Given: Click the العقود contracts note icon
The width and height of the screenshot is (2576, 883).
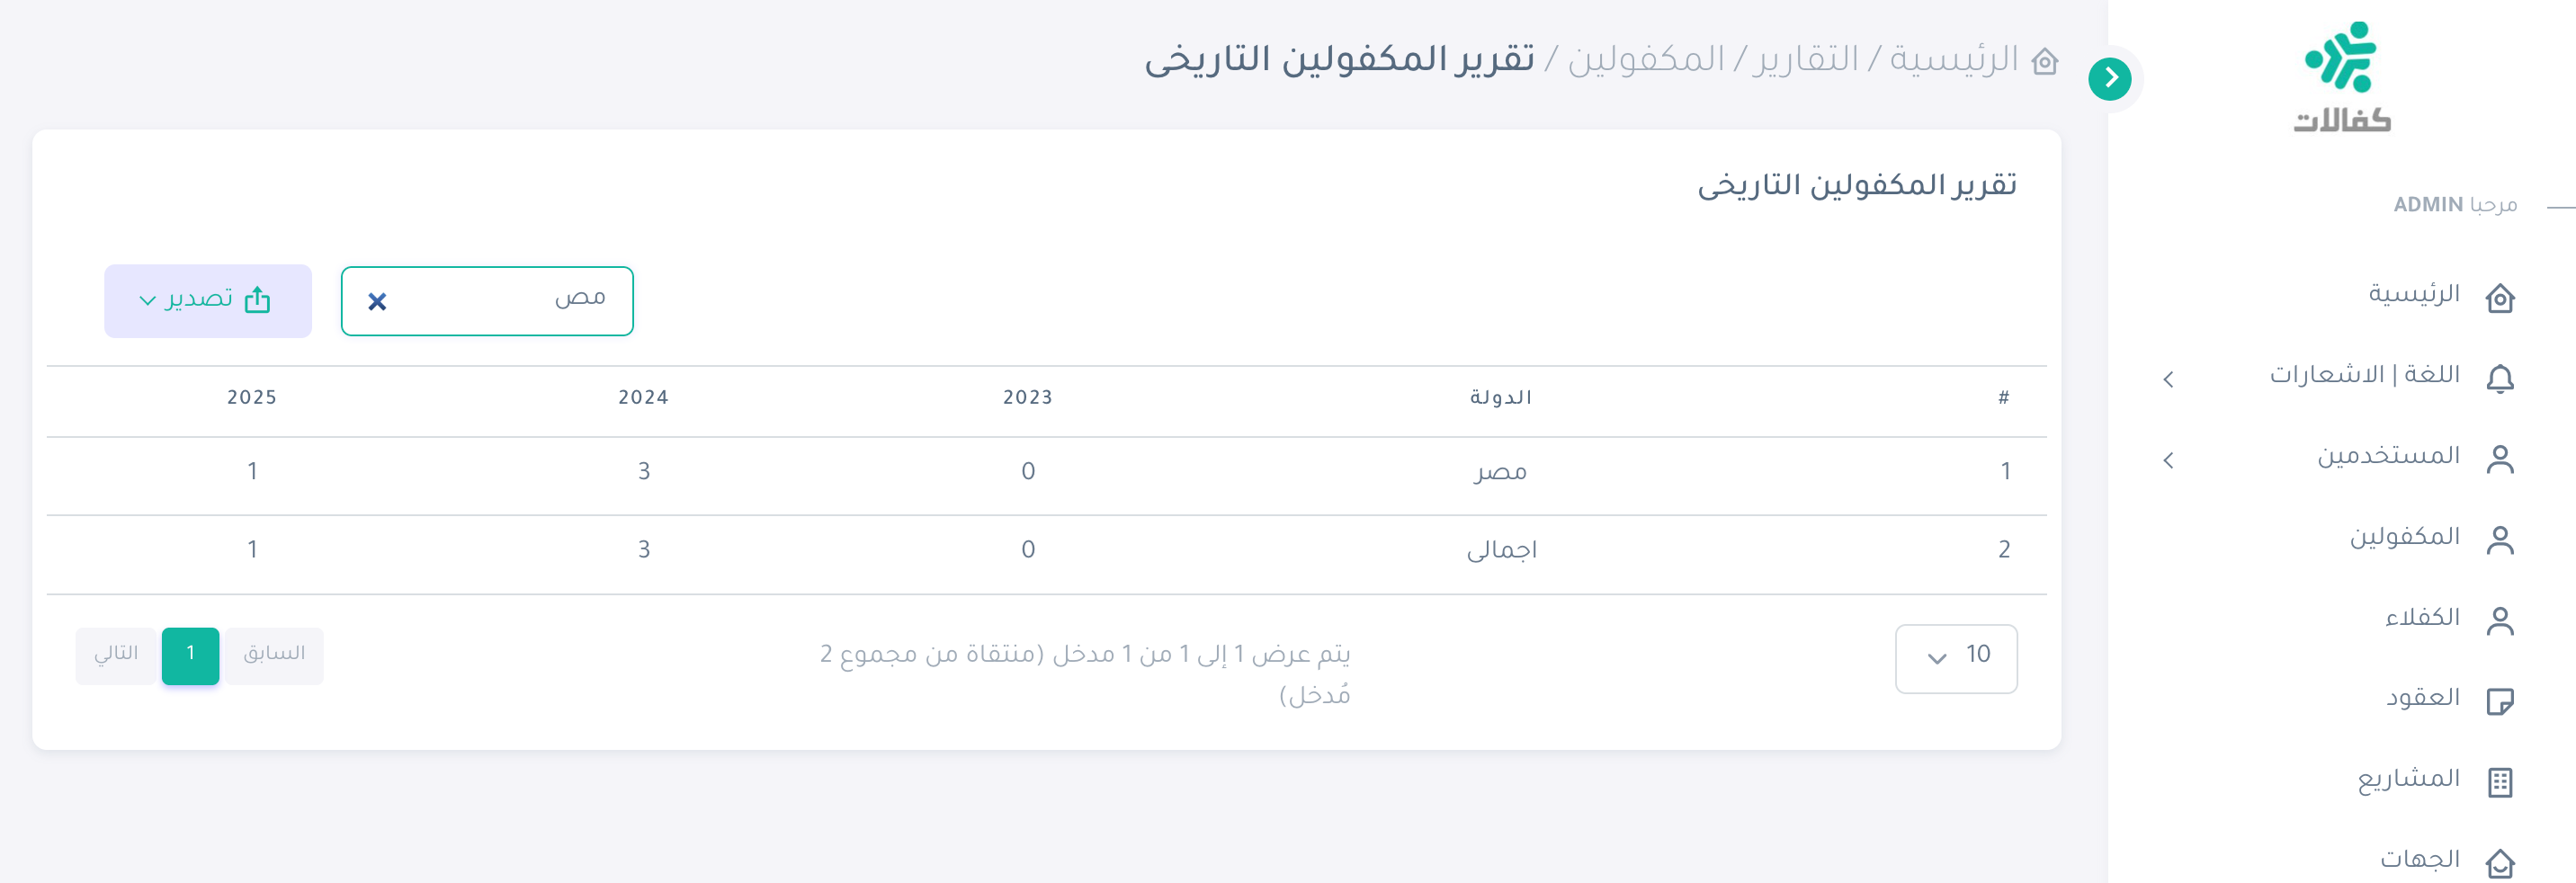Looking at the screenshot, I should pyautogui.click(x=2499, y=701).
